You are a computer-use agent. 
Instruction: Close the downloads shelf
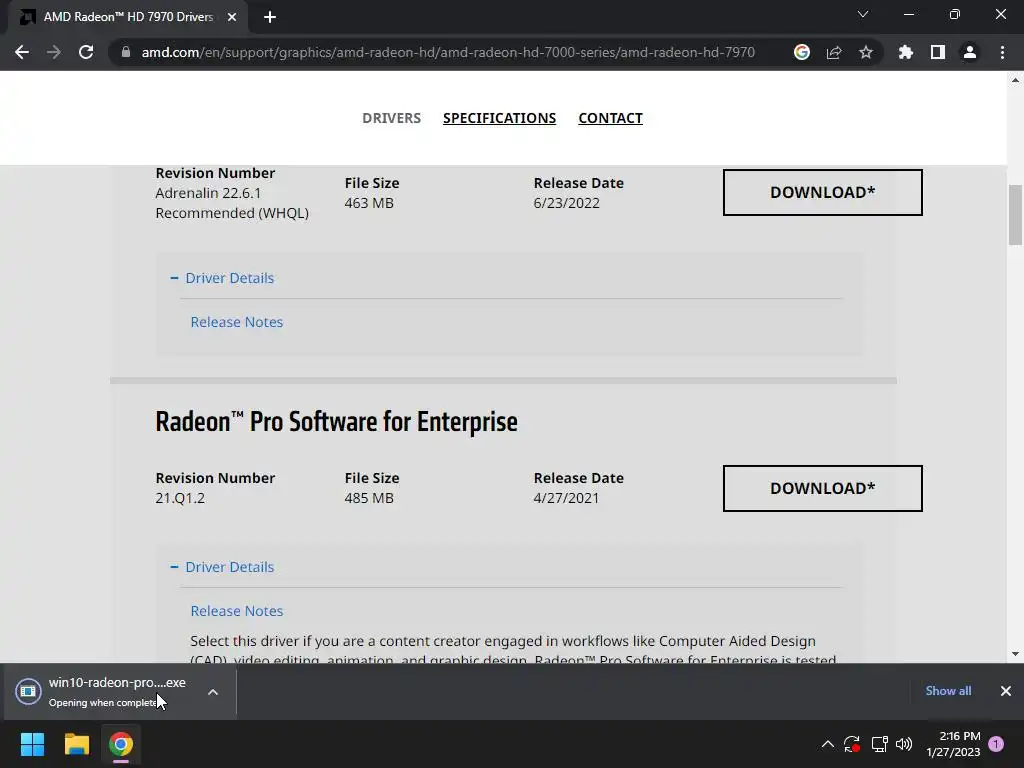(1006, 691)
